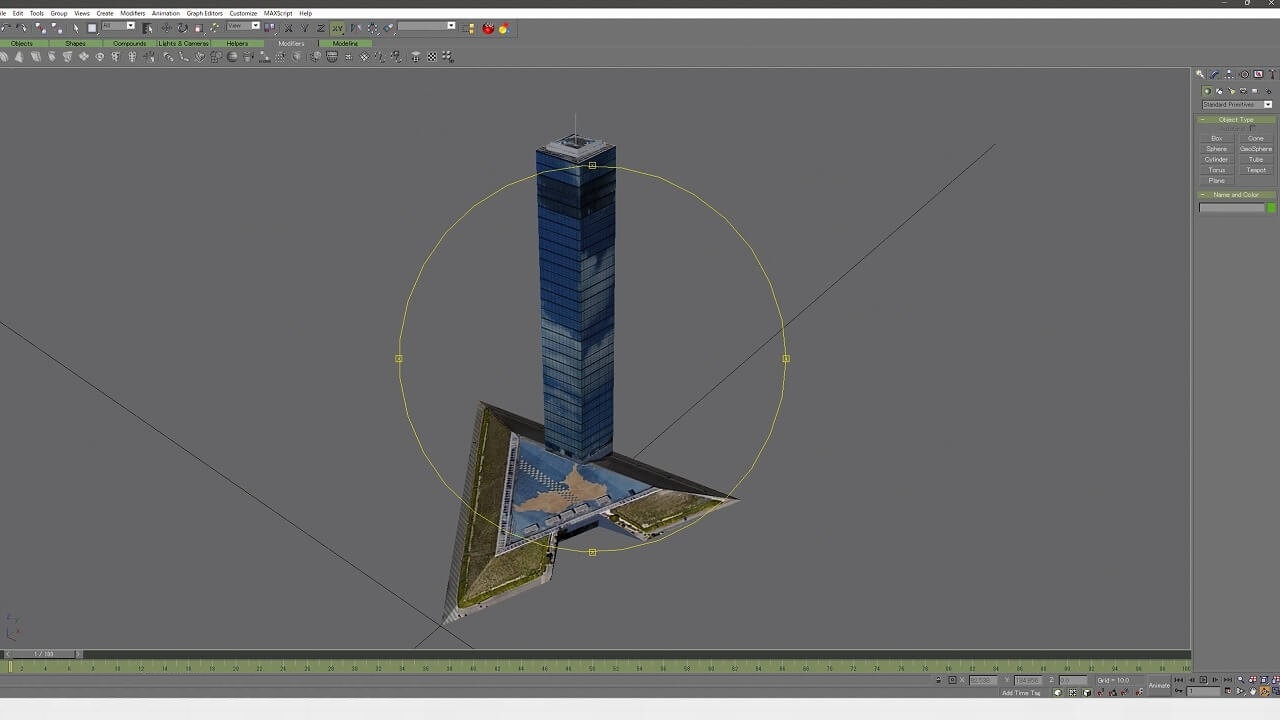Open the Graph Editors menu
The height and width of the screenshot is (720, 1280).
(x=204, y=13)
